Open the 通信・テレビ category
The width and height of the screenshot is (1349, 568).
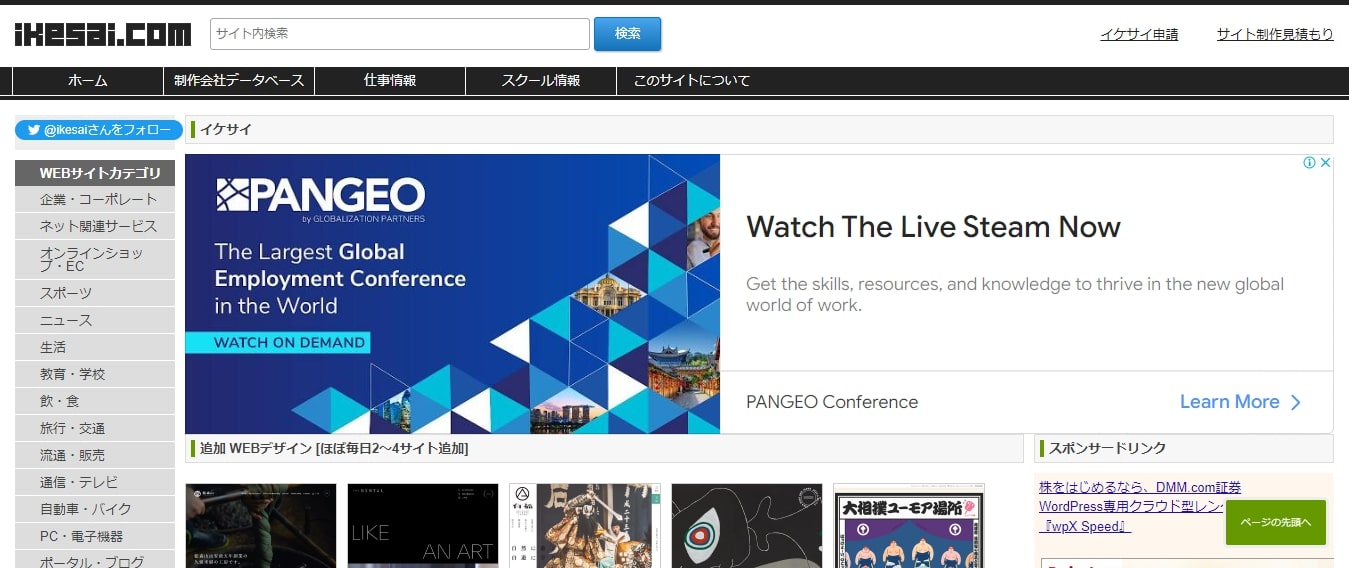(x=95, y=483)
